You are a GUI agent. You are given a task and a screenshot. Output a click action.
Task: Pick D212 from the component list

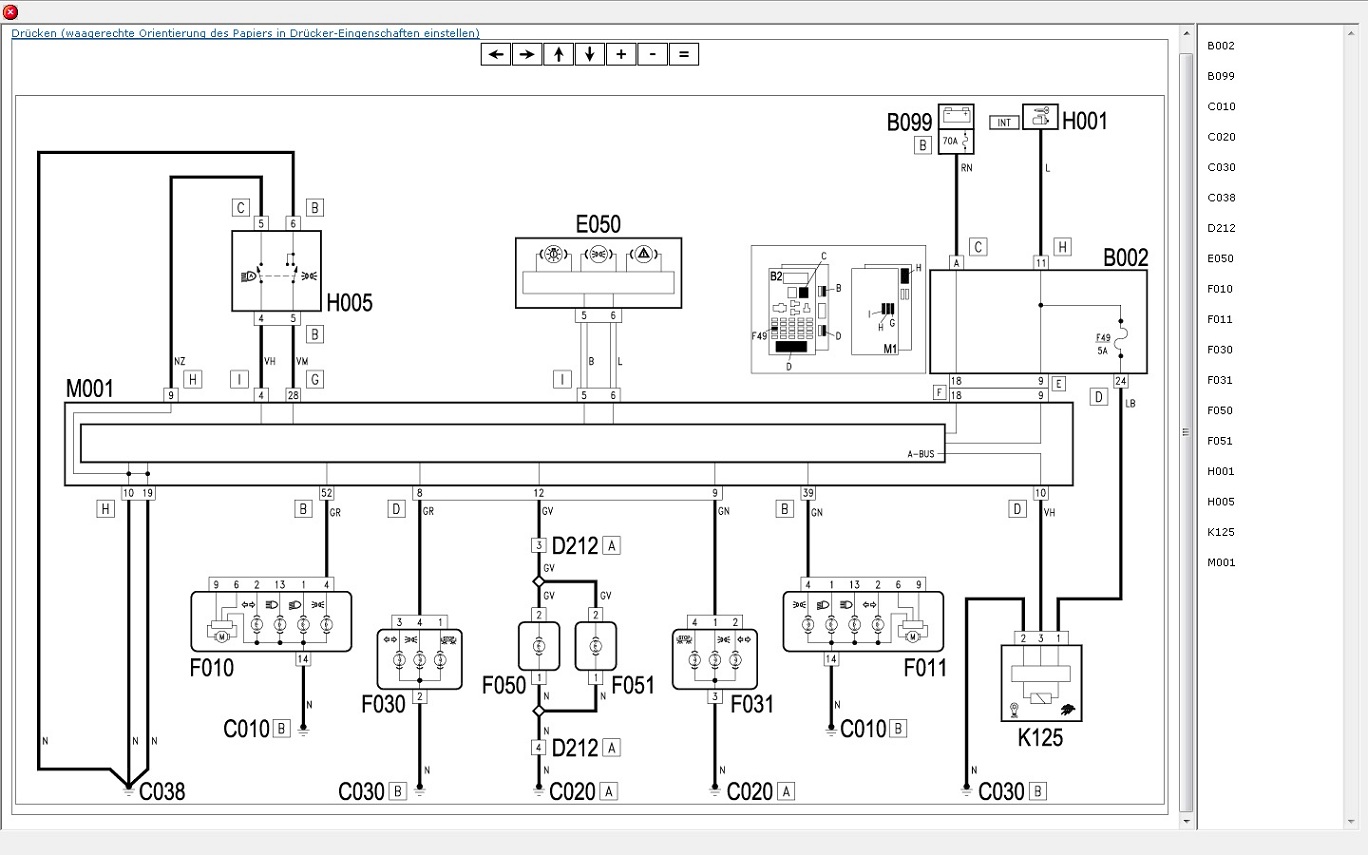click(x=1220, y=228)
